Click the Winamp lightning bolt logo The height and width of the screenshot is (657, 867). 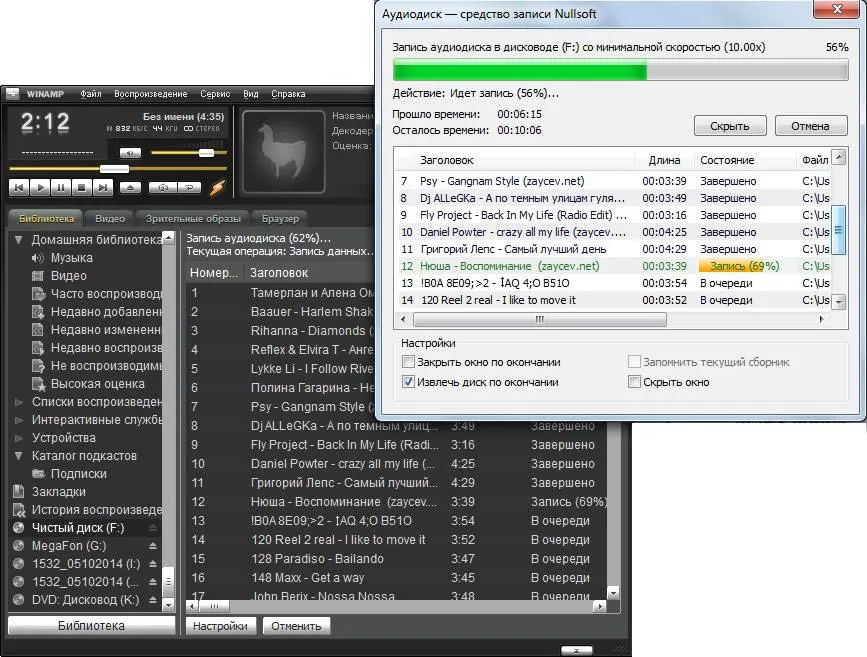[217, 188]
